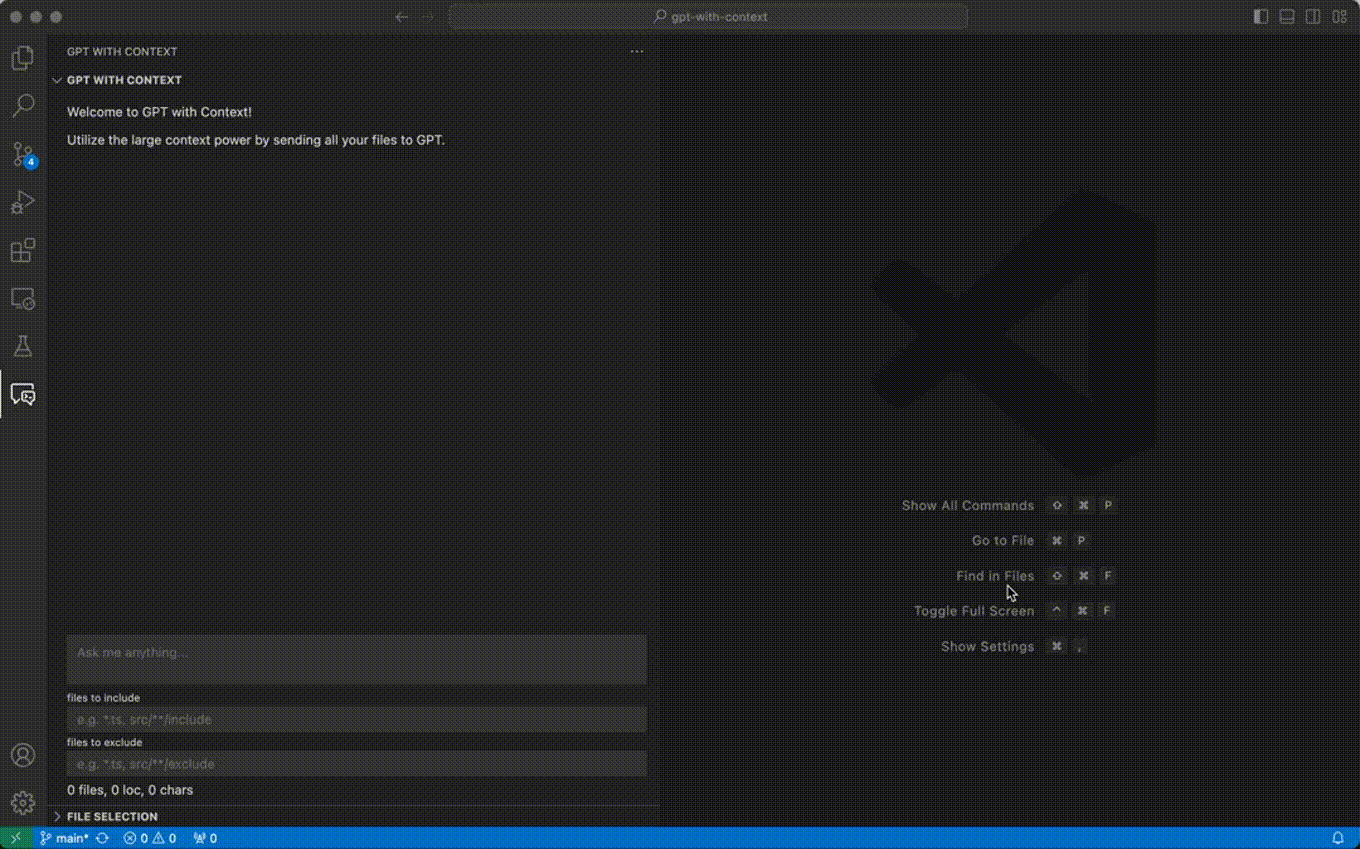The height and width of the screenshot is (849, 1360).
Task: Click the Find in Files shortcut label
Action: (x=995, y=576)
